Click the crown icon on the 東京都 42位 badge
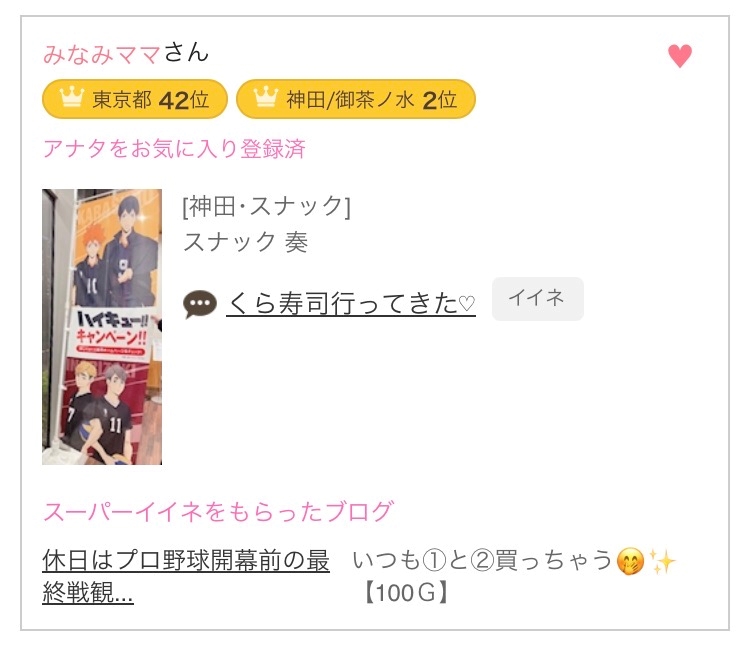 (x=72, y=97)
